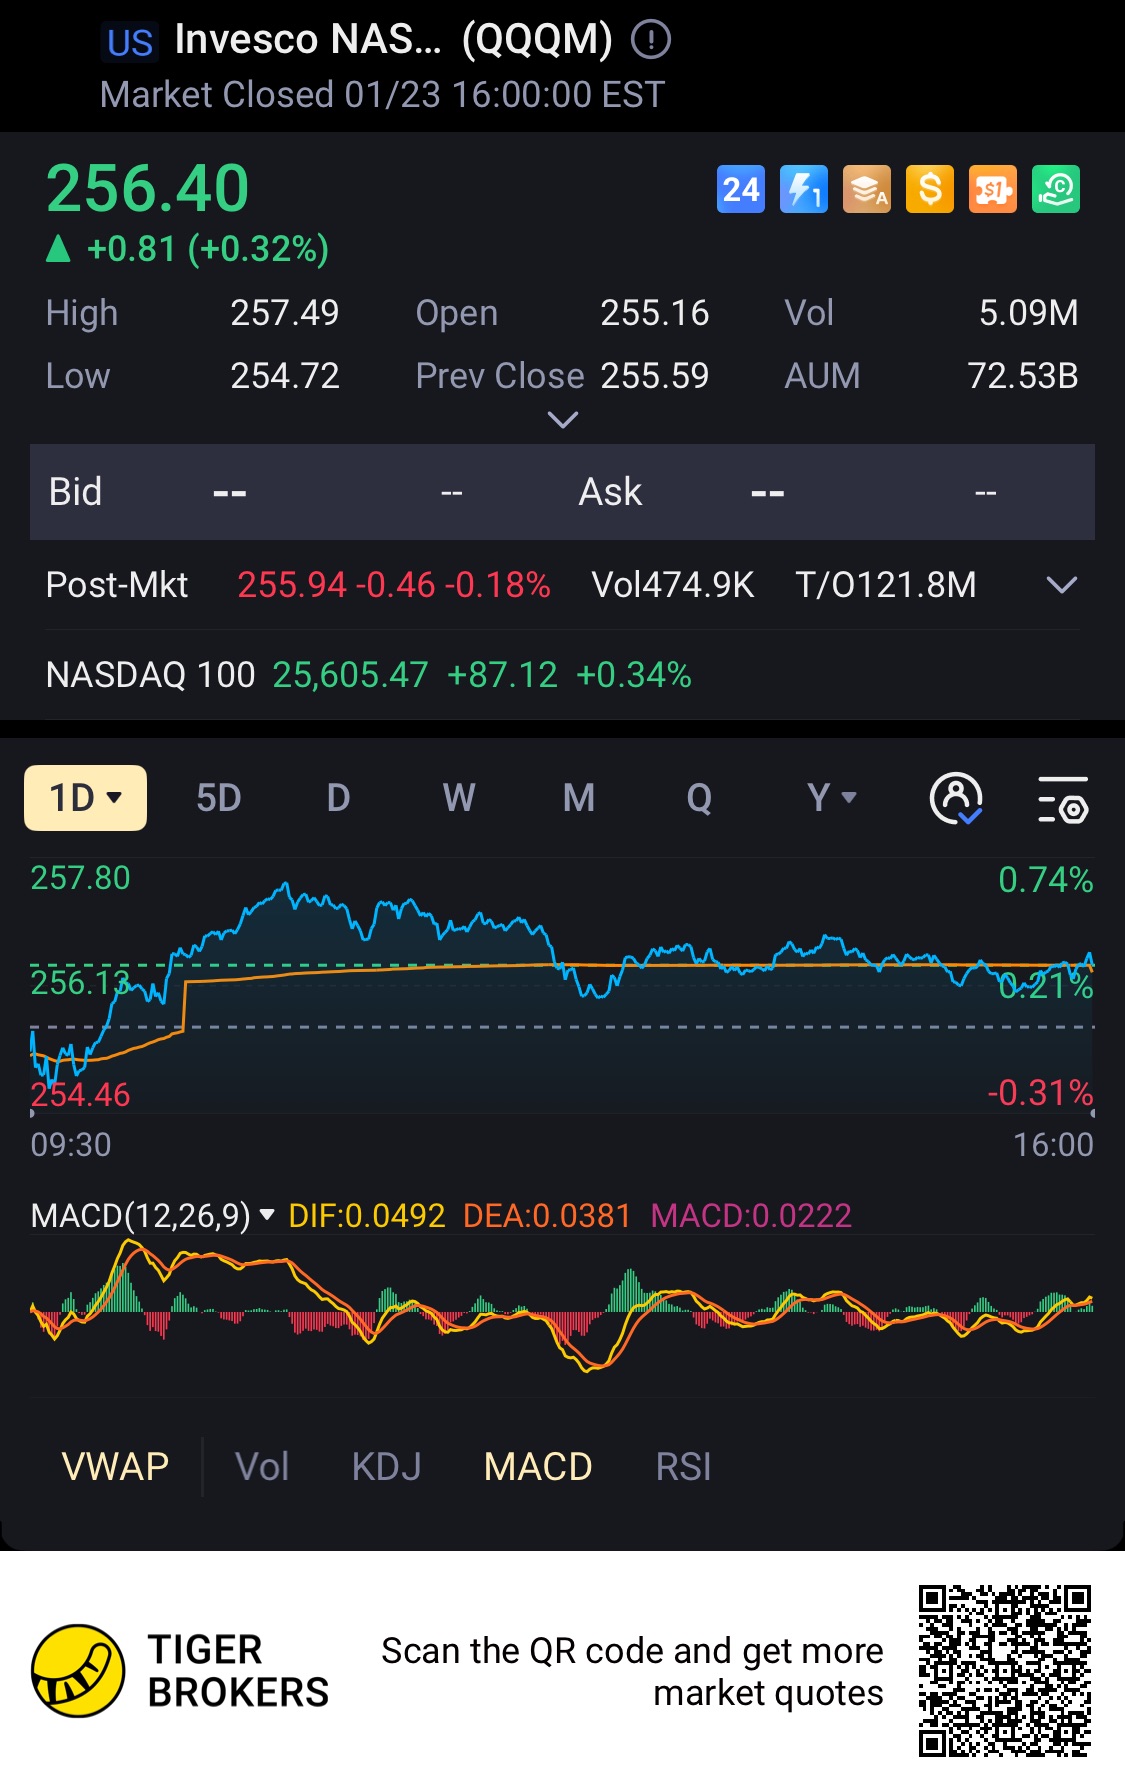The image size is (1125, 1791).
Task: Tap Post-Mkt price 255.94
Action: (x=292, y=585)
